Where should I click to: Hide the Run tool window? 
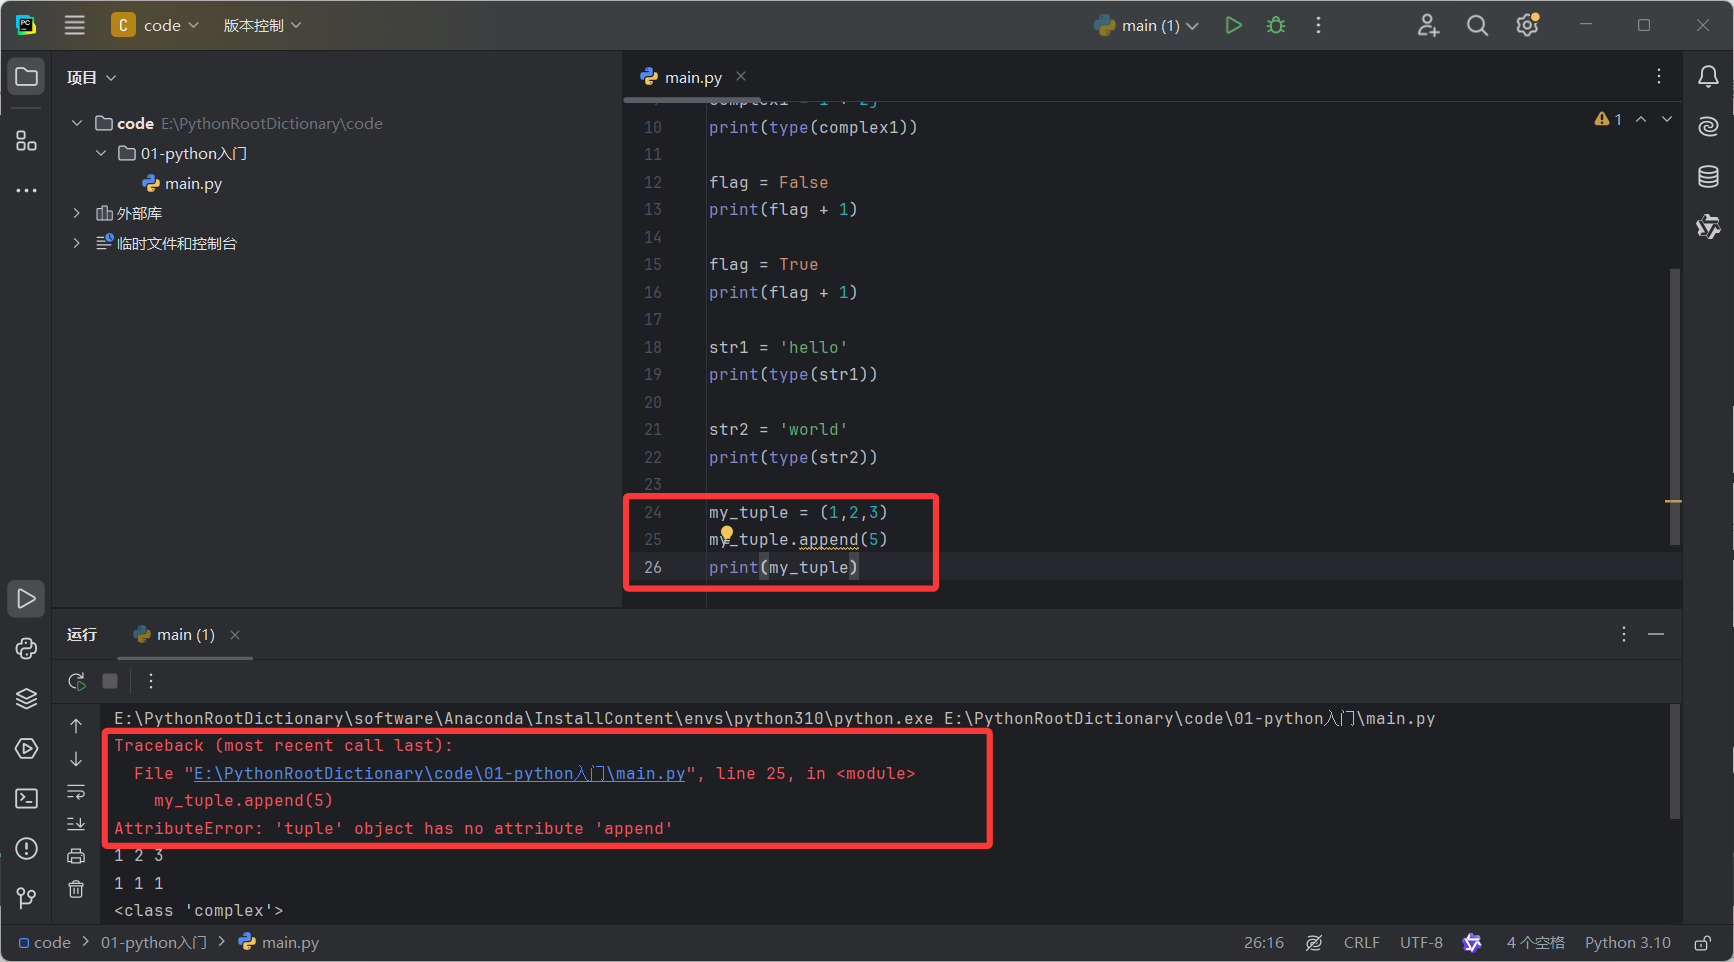(1656, 634)
